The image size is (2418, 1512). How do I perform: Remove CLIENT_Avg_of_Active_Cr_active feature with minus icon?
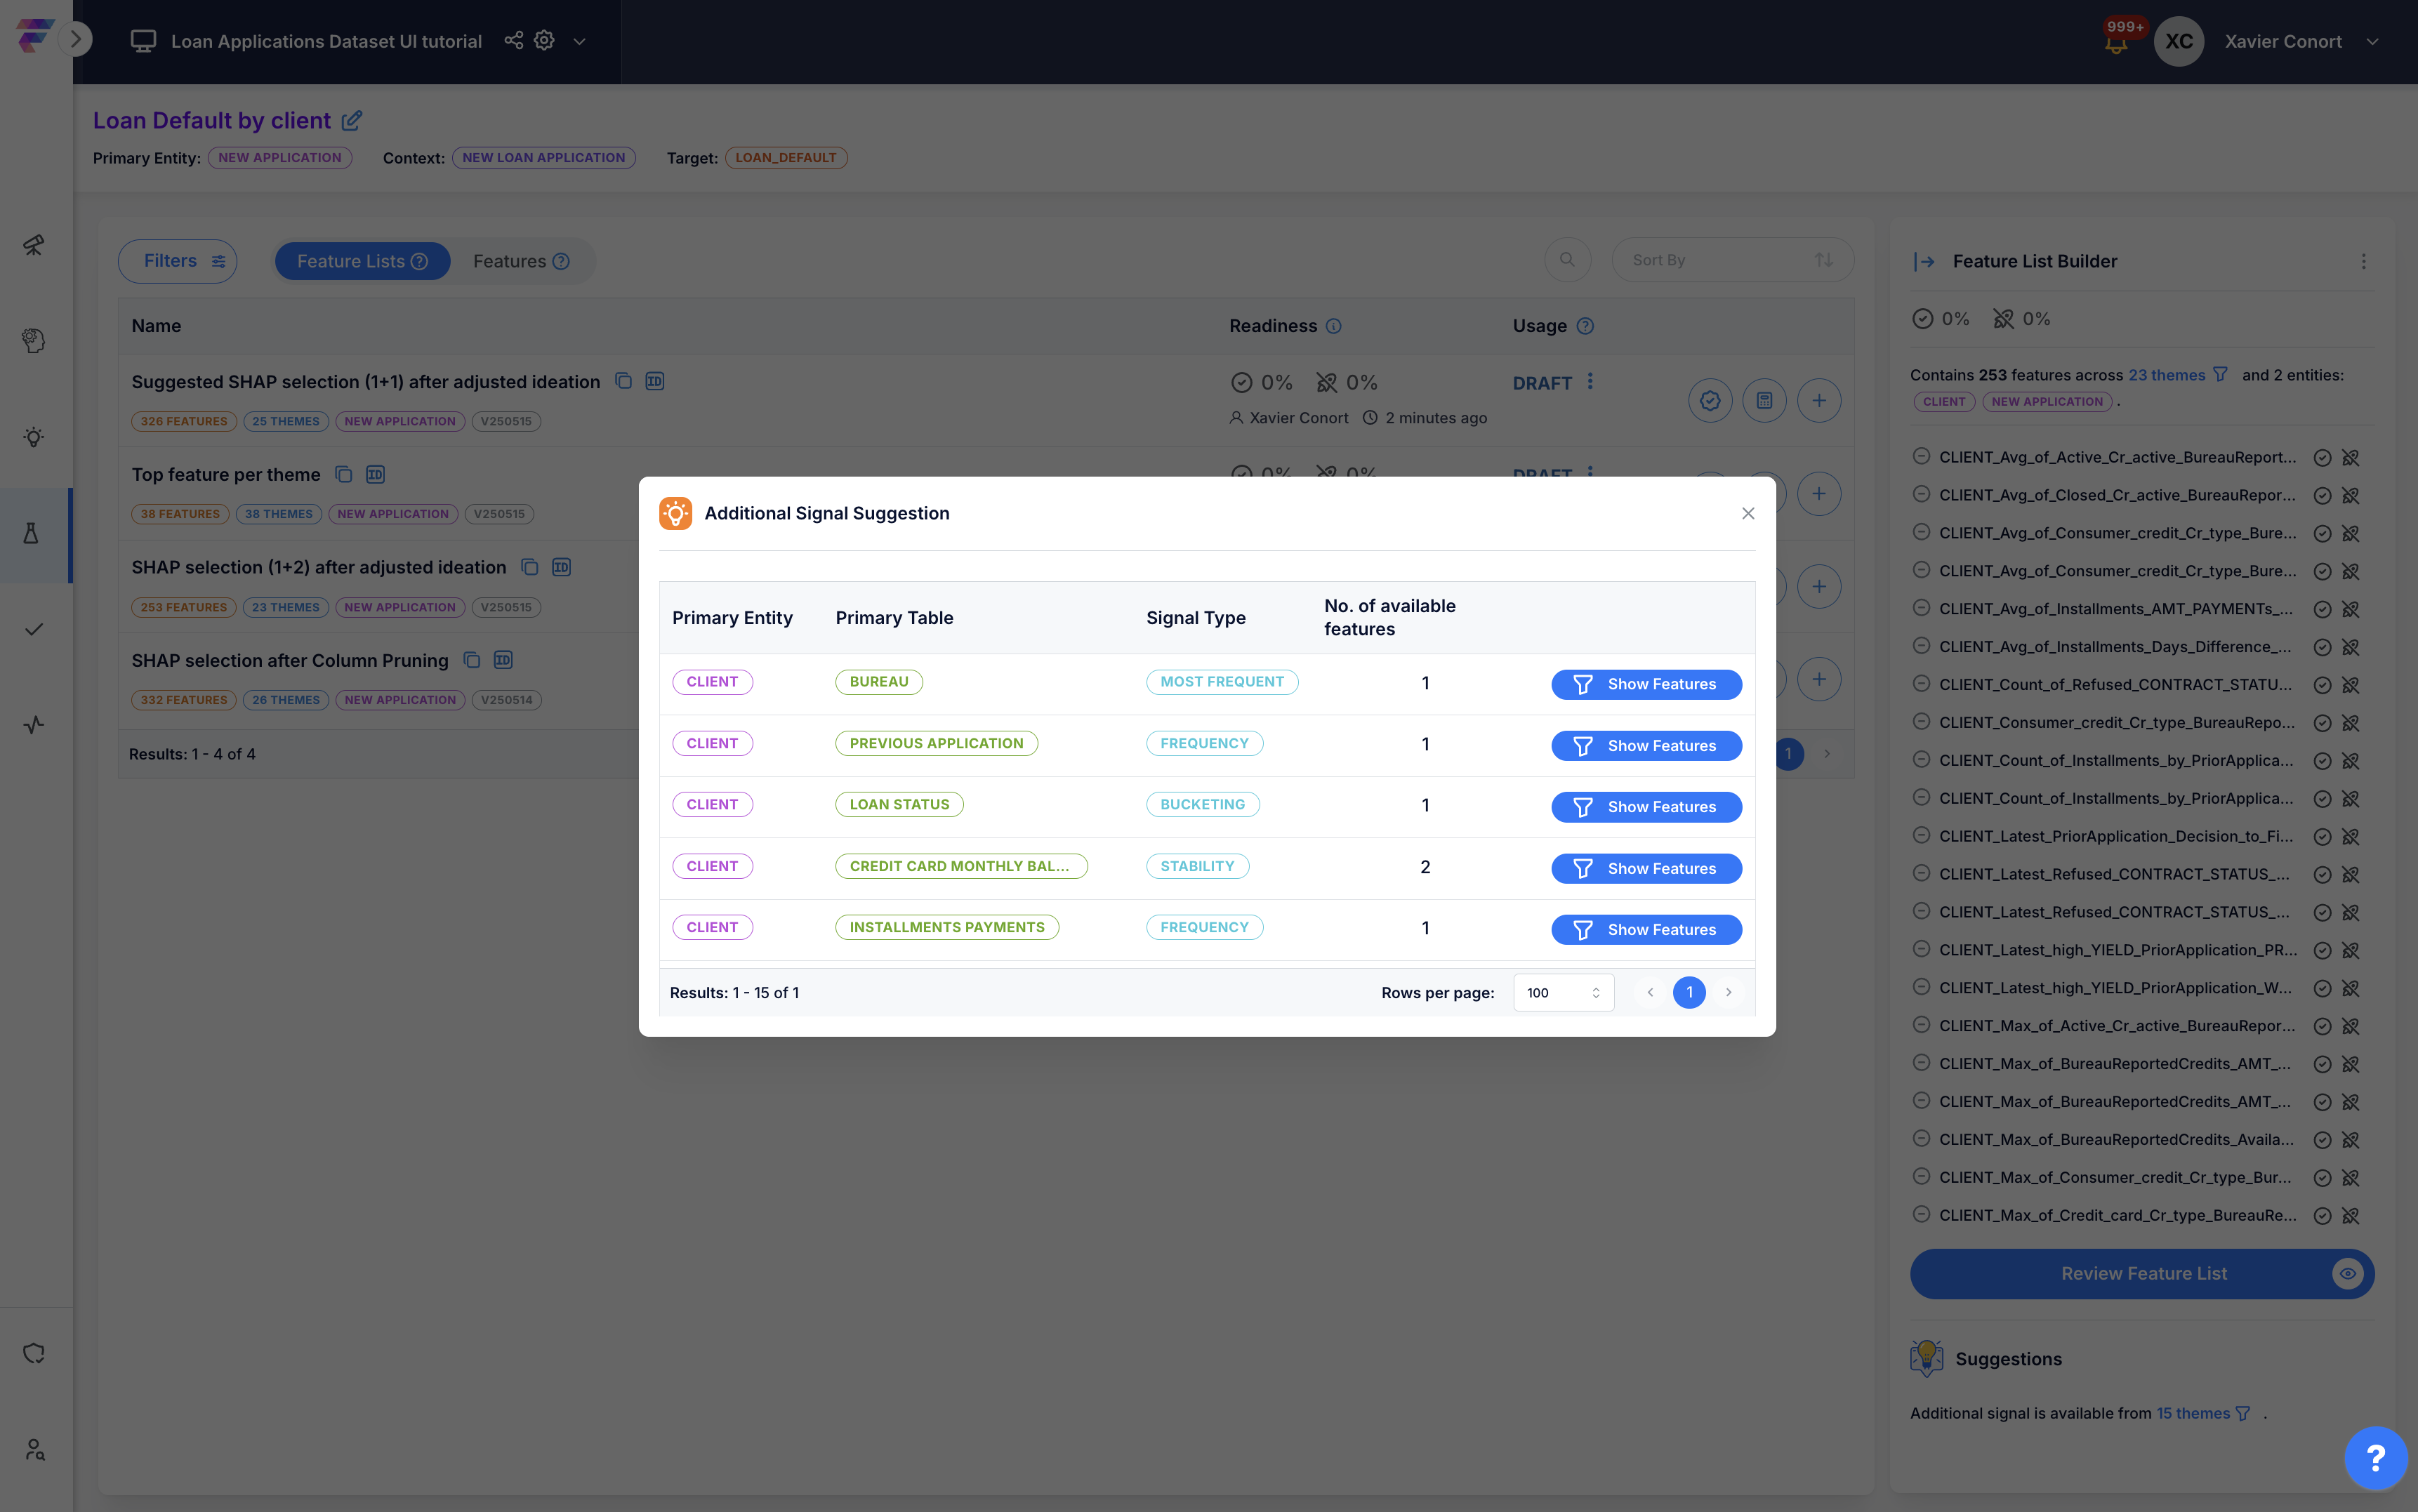coord(1920,456)
